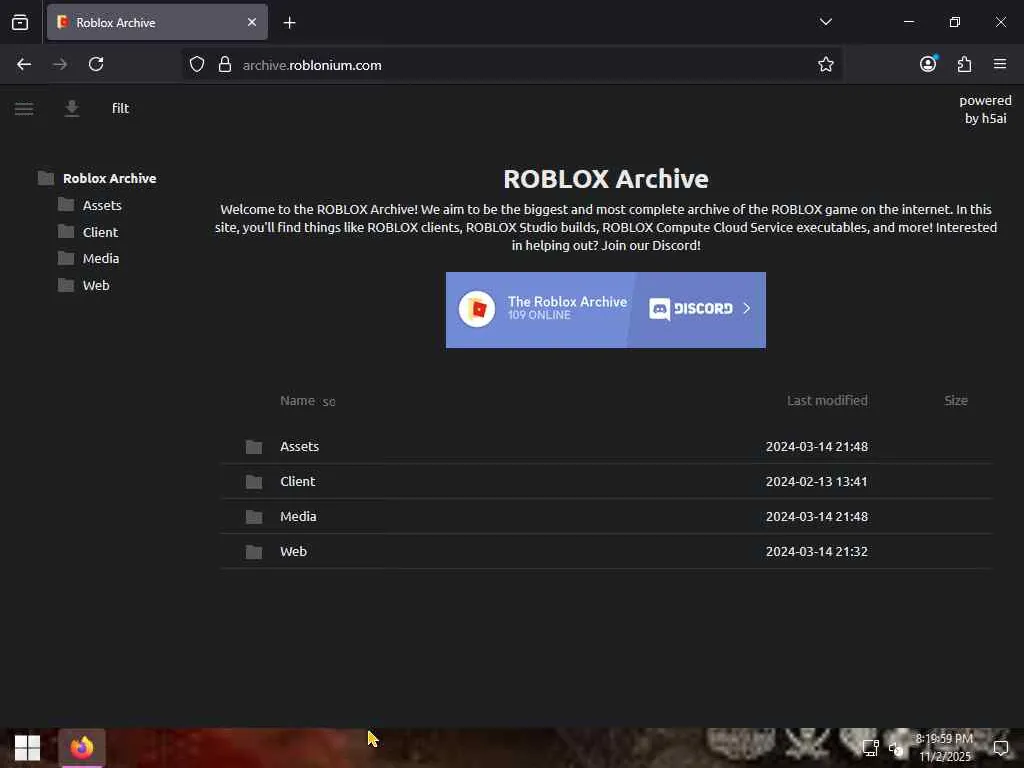
Task: Sort listing by Size column
Action: click(955, 400)
